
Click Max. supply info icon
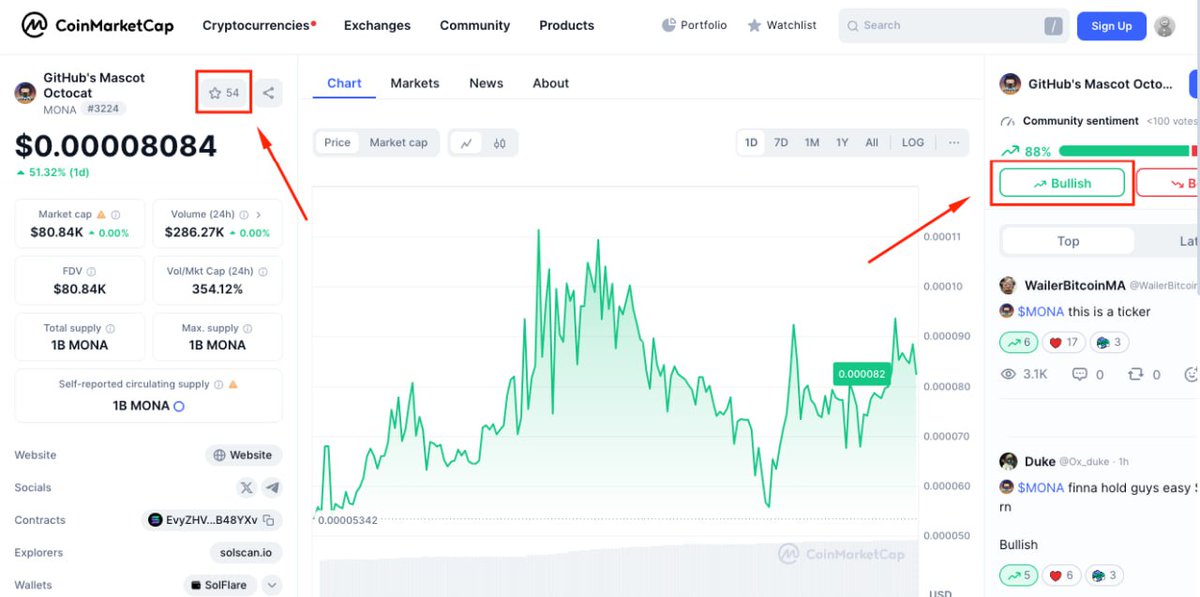pos(247,328)
